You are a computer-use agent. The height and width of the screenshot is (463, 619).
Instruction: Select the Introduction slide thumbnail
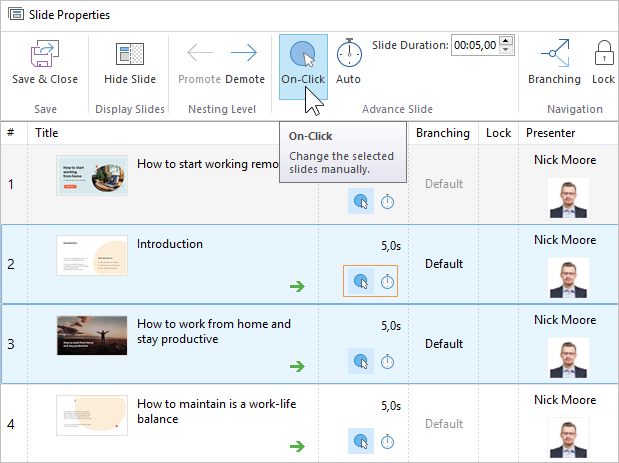click(x=92, y=255)
